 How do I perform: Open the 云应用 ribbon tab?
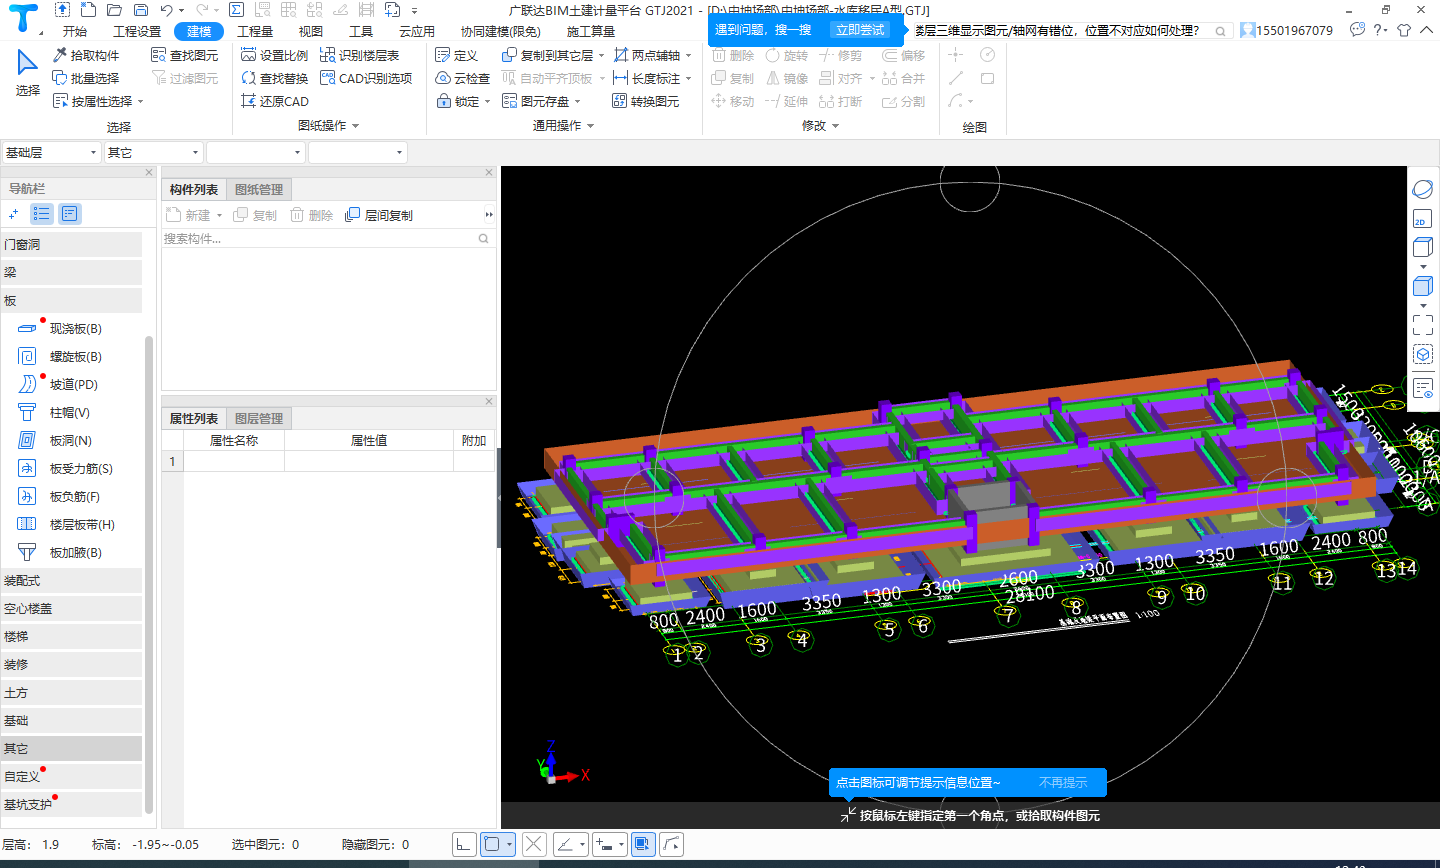417,31
